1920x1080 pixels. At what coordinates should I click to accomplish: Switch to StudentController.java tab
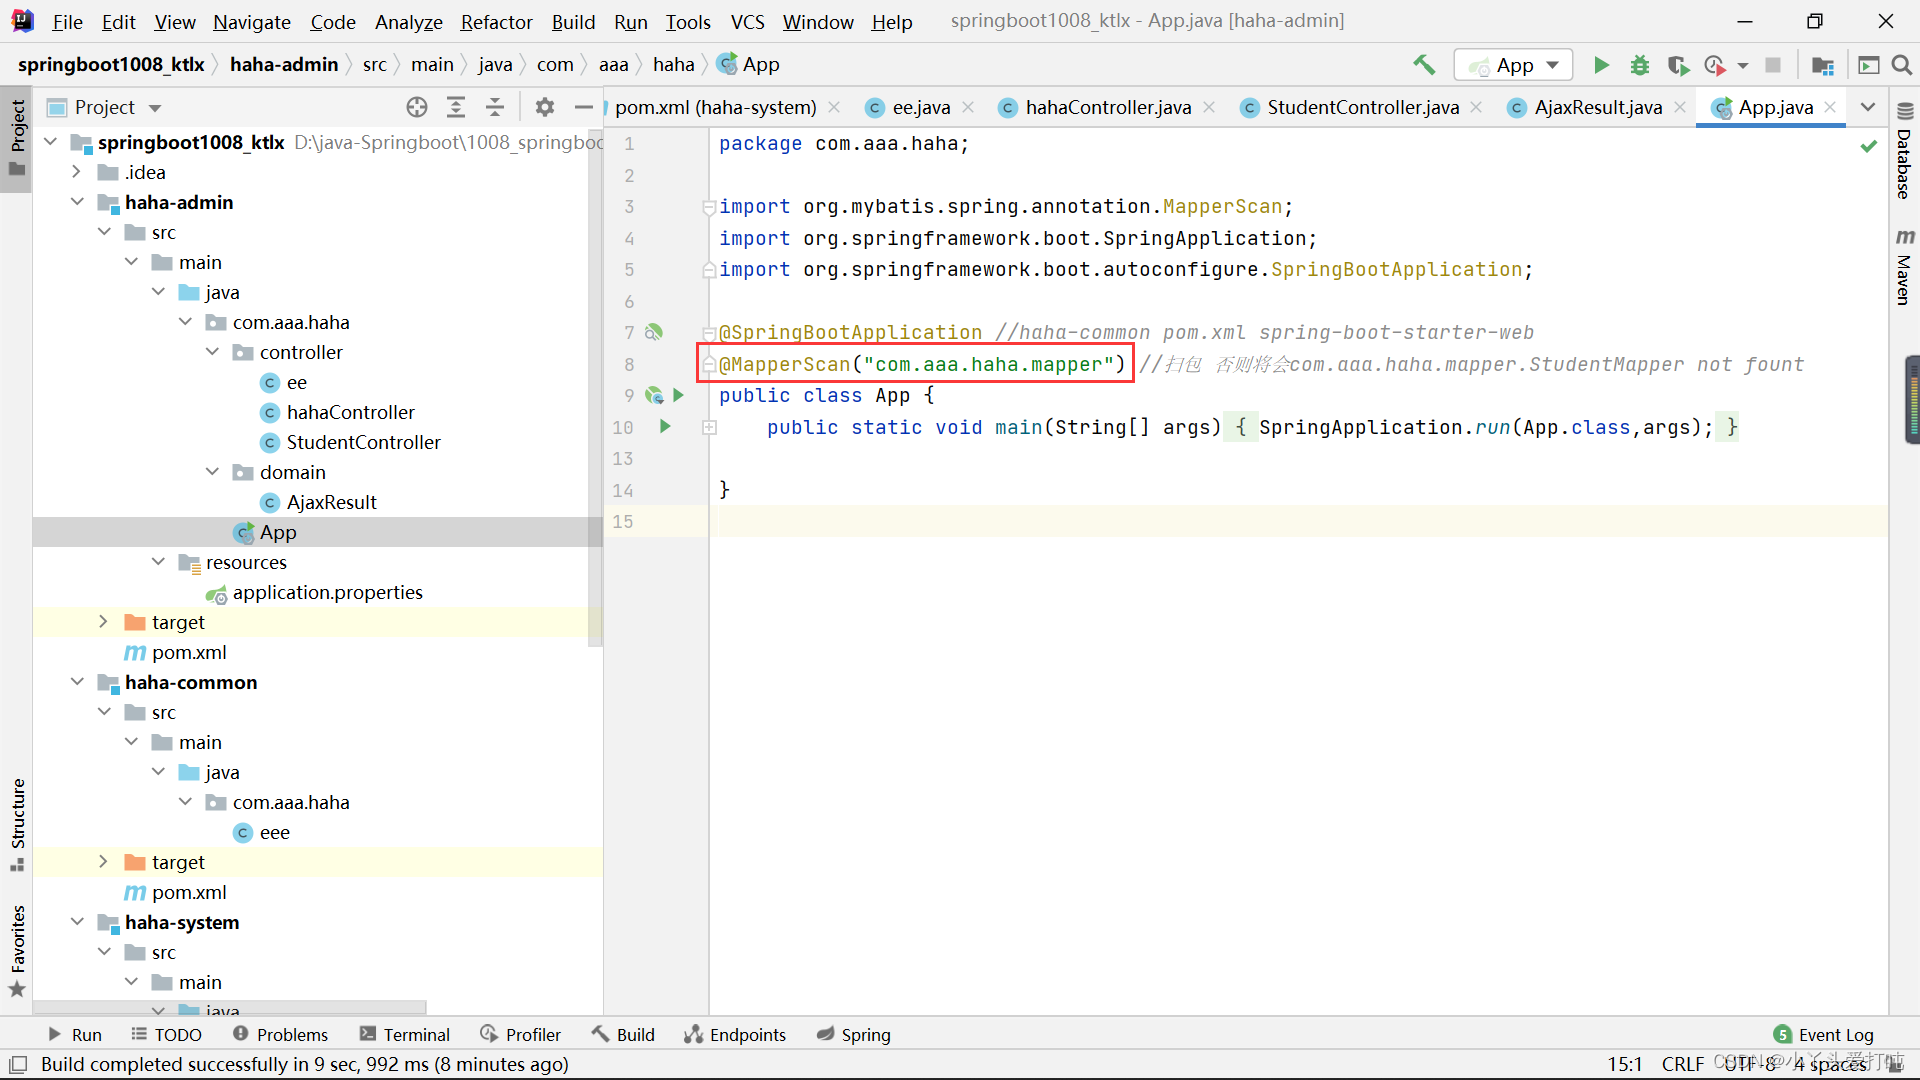tap(1362, 107)
